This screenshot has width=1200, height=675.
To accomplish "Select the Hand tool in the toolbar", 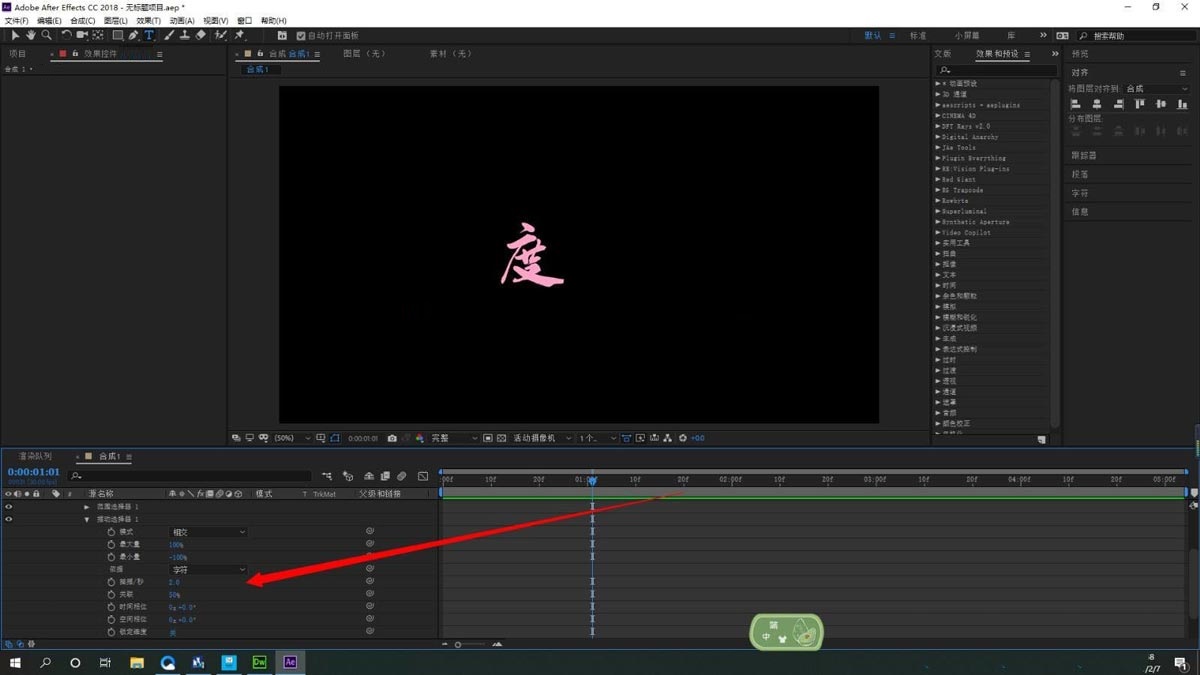I will [x=31, y=35].
